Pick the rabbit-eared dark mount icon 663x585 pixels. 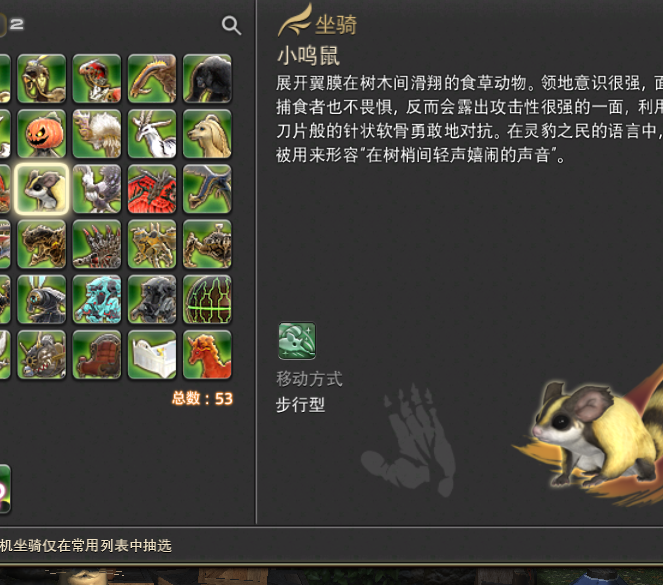click(x=42, y=299)
